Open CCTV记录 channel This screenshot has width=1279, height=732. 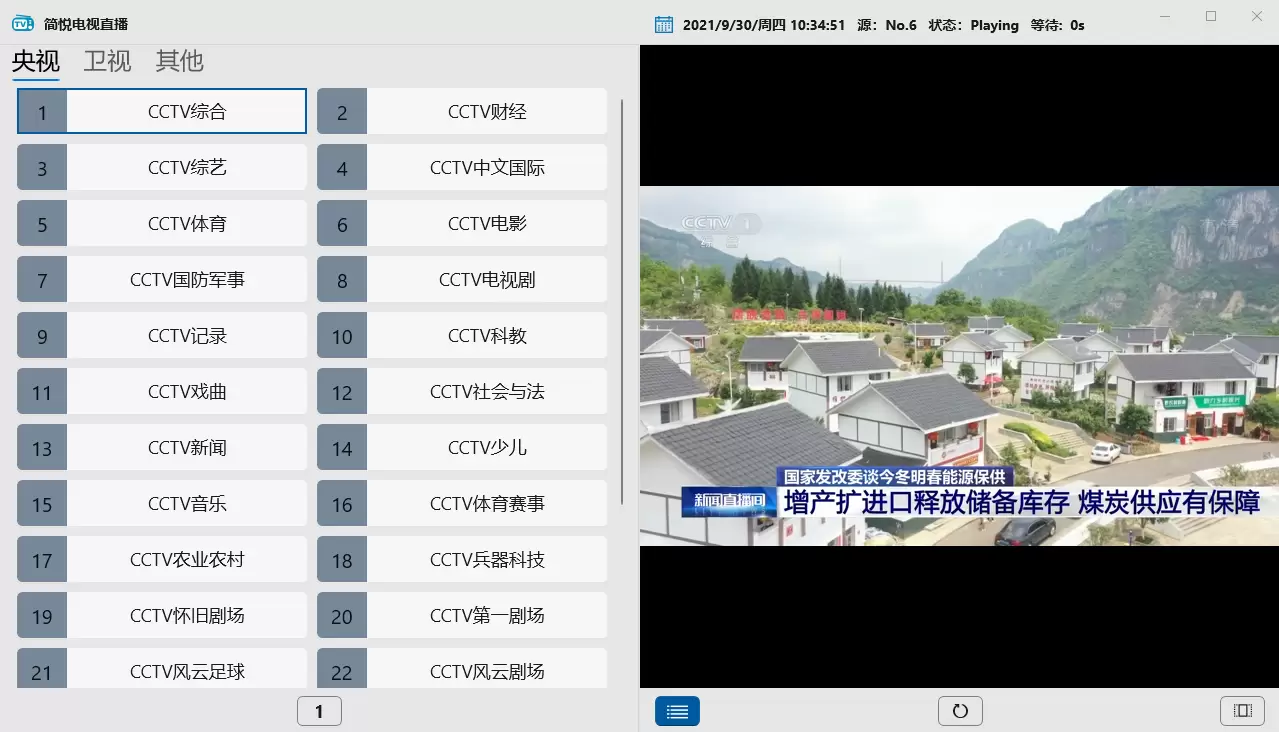pyautogui.click(x=162, y=335)
